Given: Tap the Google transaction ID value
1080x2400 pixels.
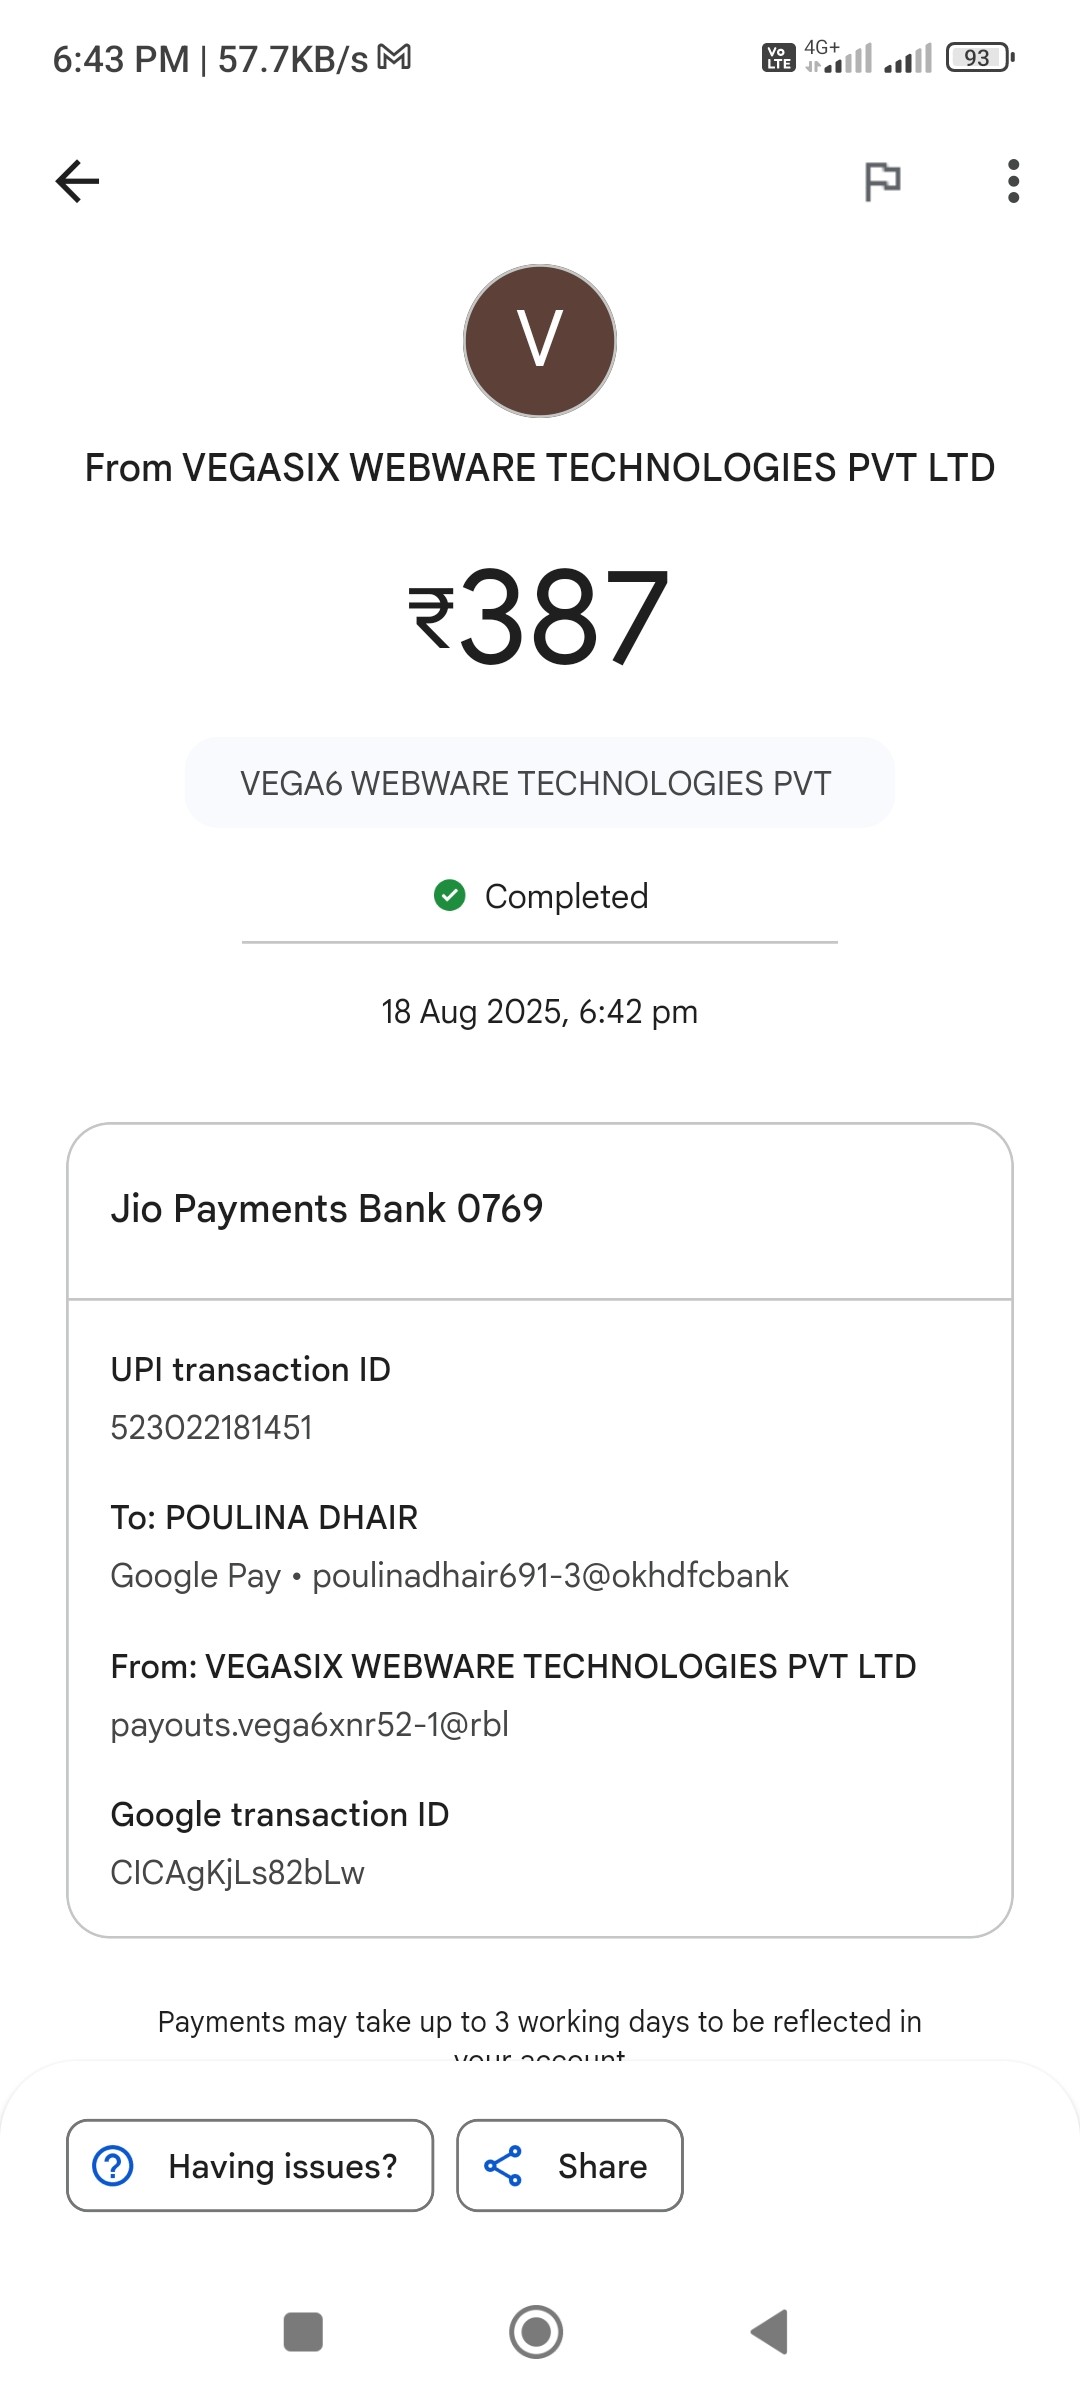Looking at the screenshot, I should (237, 1872).
